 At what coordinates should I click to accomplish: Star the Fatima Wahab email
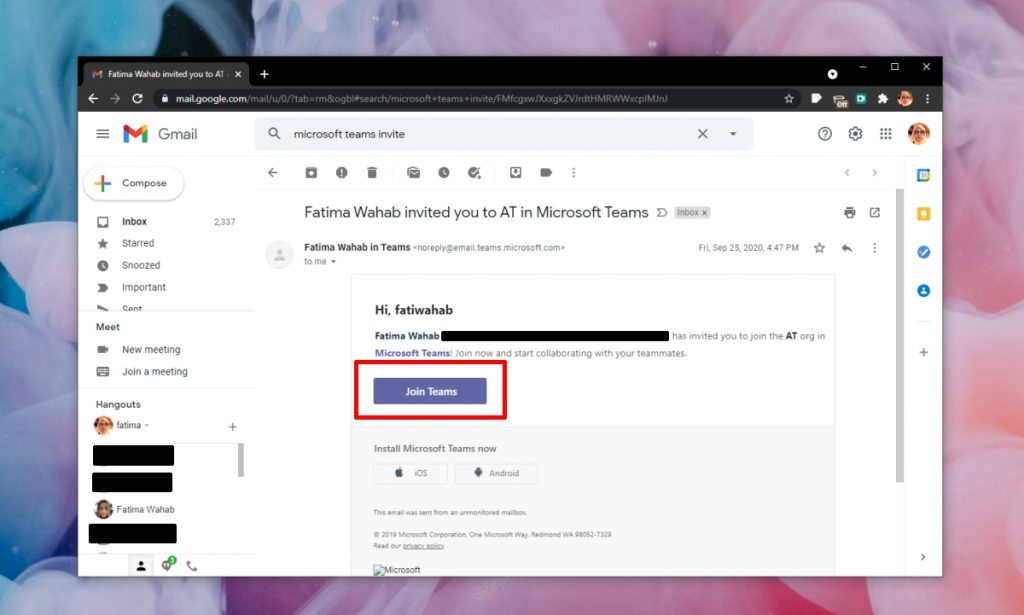pos(819,247)
